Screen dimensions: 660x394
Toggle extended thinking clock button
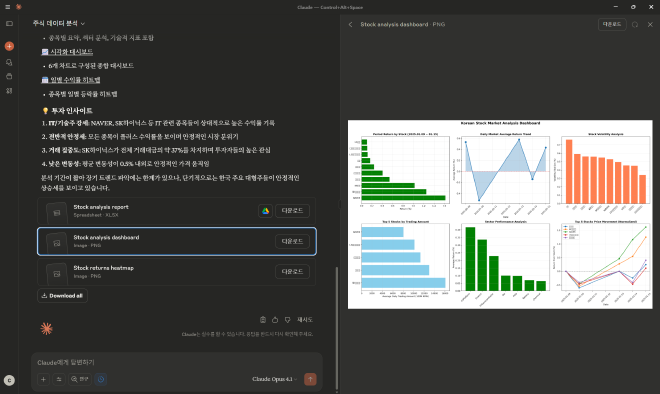(101, 379)
